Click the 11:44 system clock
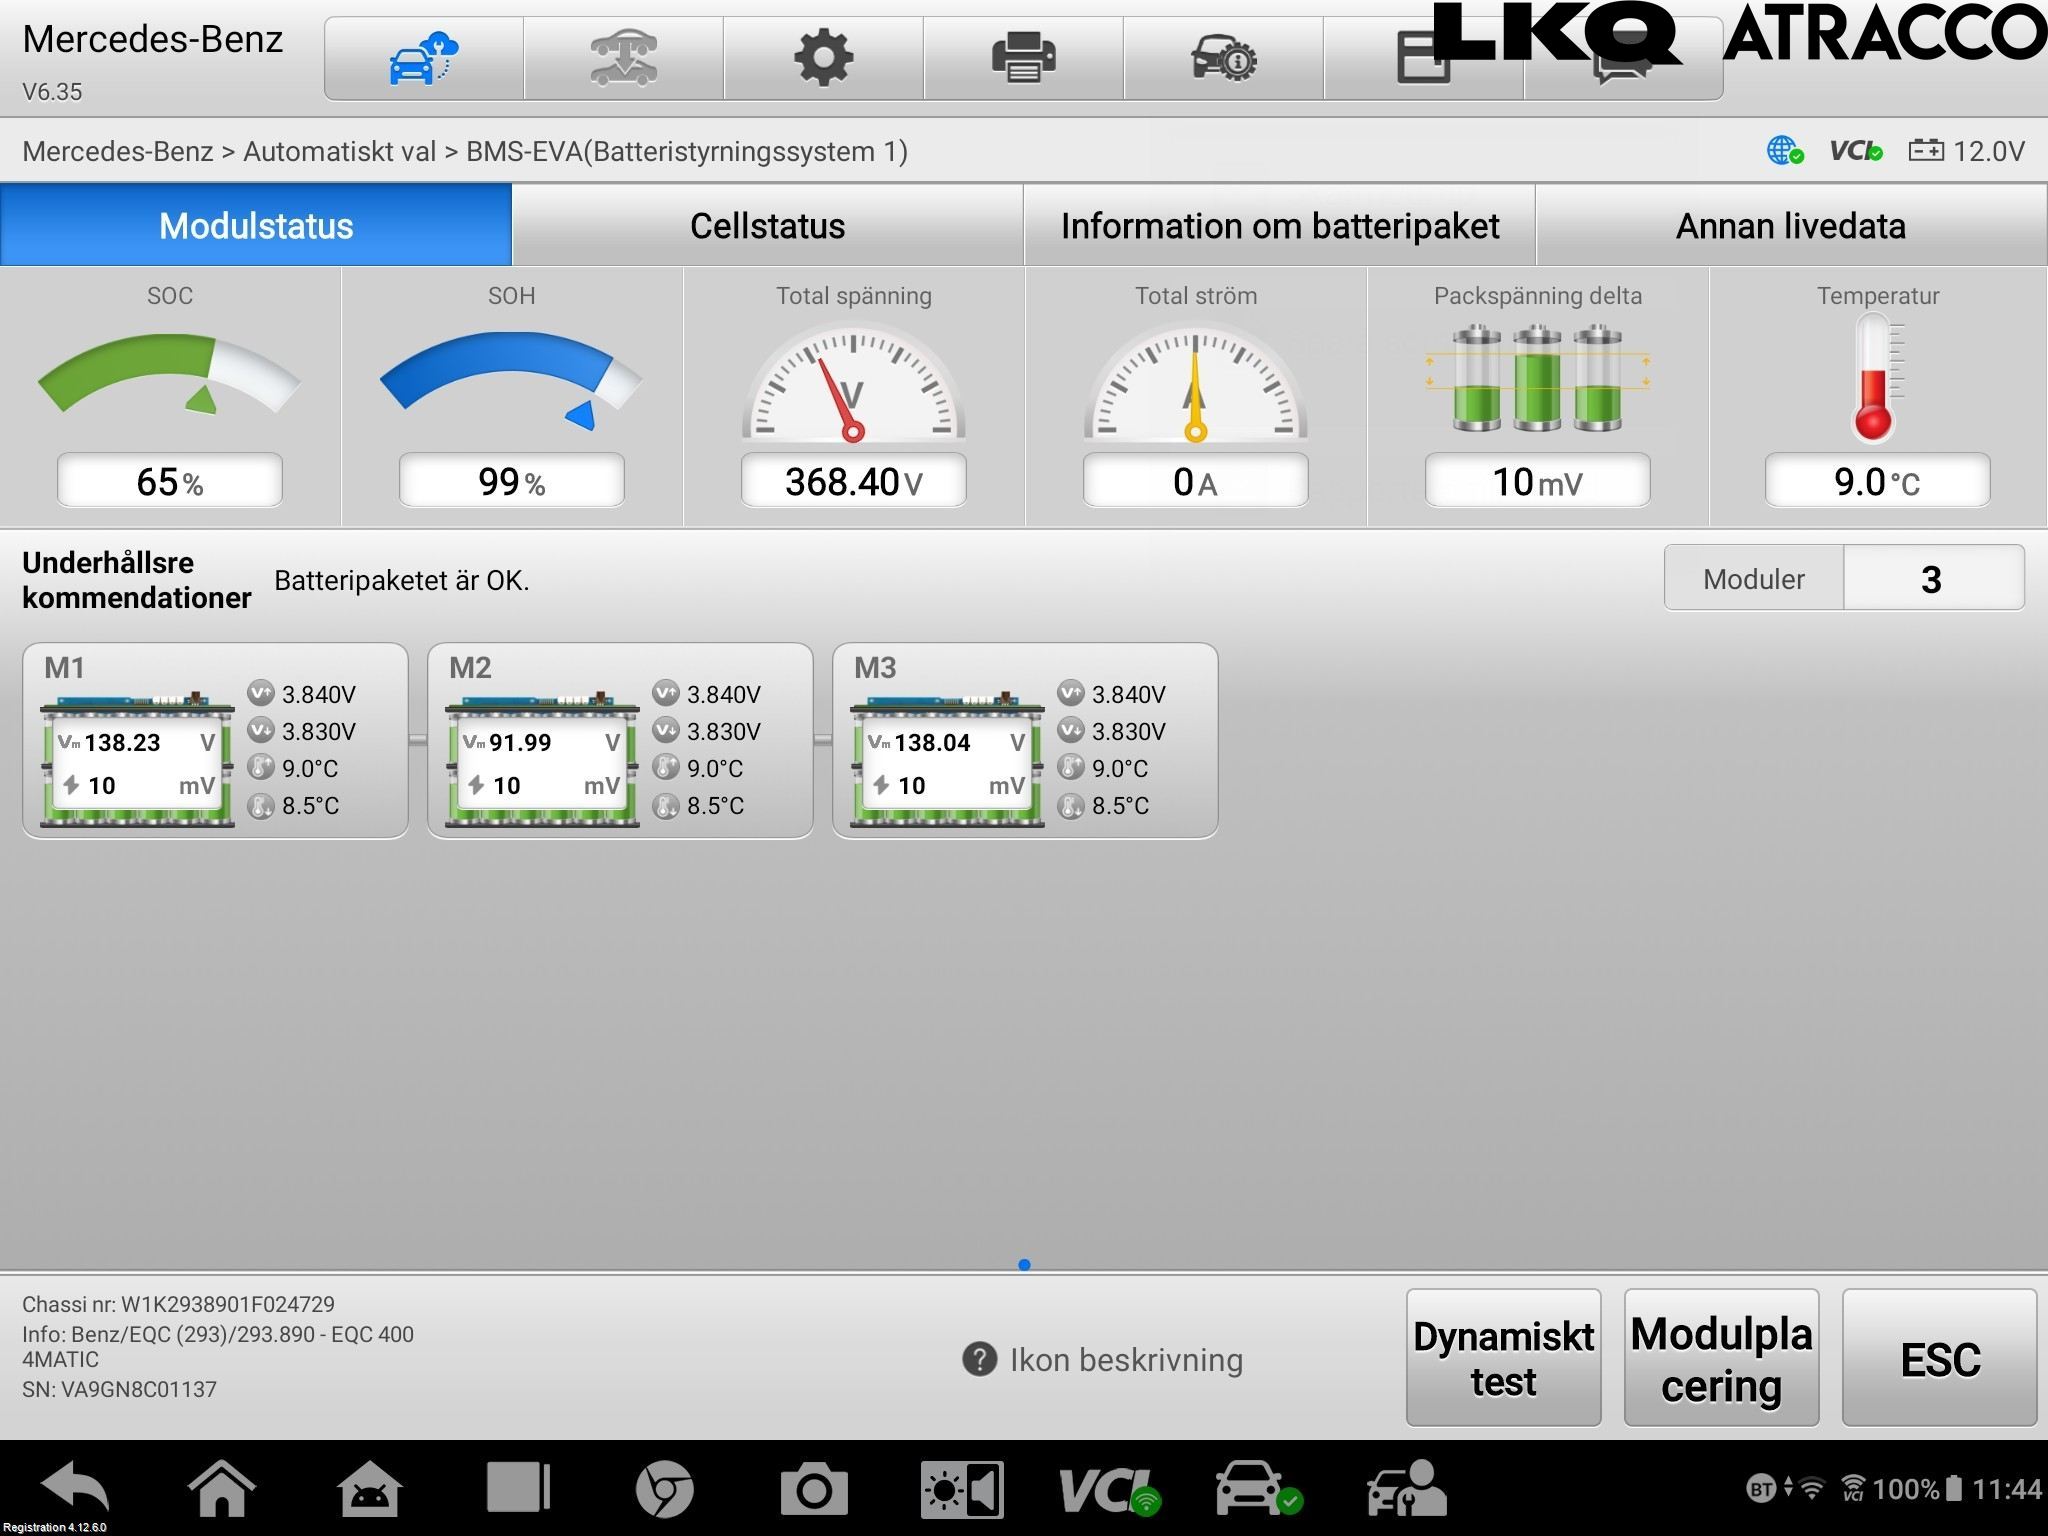The width and height of the screenshot is (2048, 1536). click(x=2007, y=1489)
